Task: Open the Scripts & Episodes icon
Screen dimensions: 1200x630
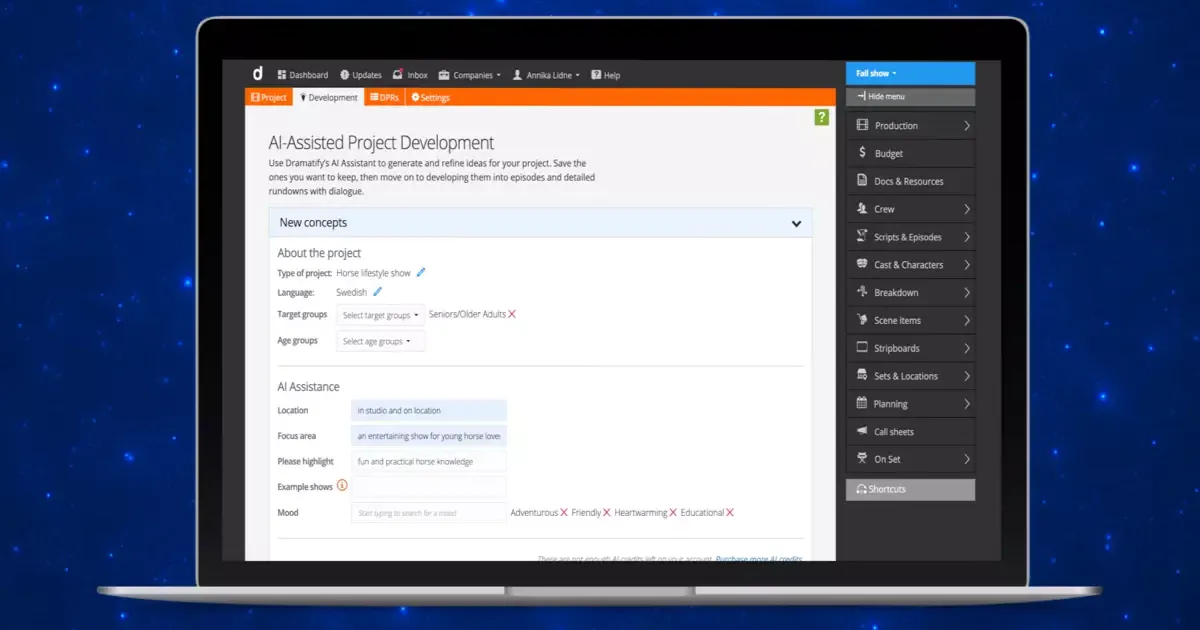Action: coord(862,237)
